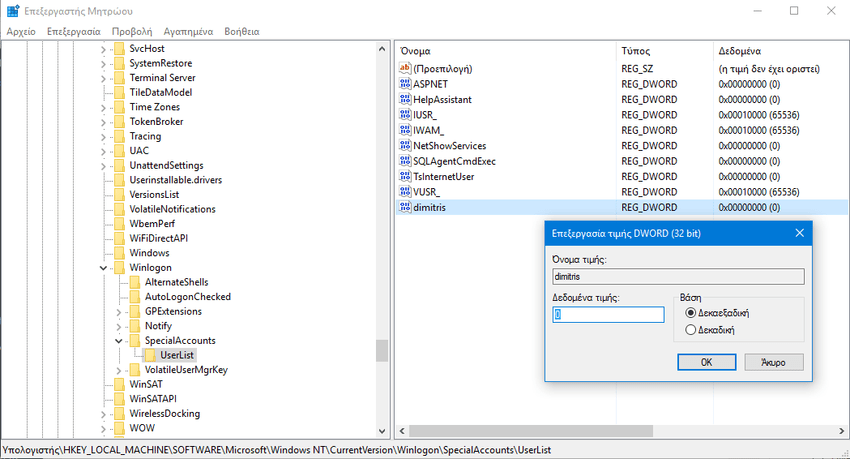Collapse the SpecialAccounts tree node

(x=120, y=341)
